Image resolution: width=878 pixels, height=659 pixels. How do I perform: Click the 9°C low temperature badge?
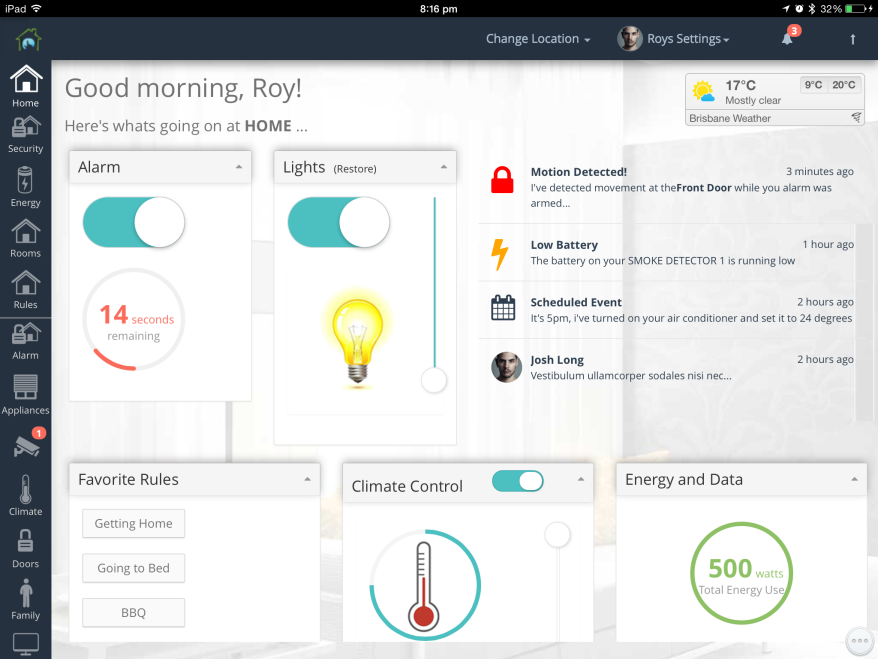(x=813, y=85)
